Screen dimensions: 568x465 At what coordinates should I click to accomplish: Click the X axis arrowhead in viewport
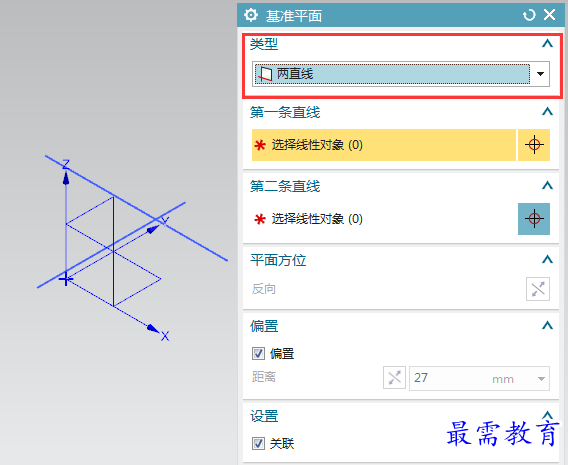pos(153,328)
